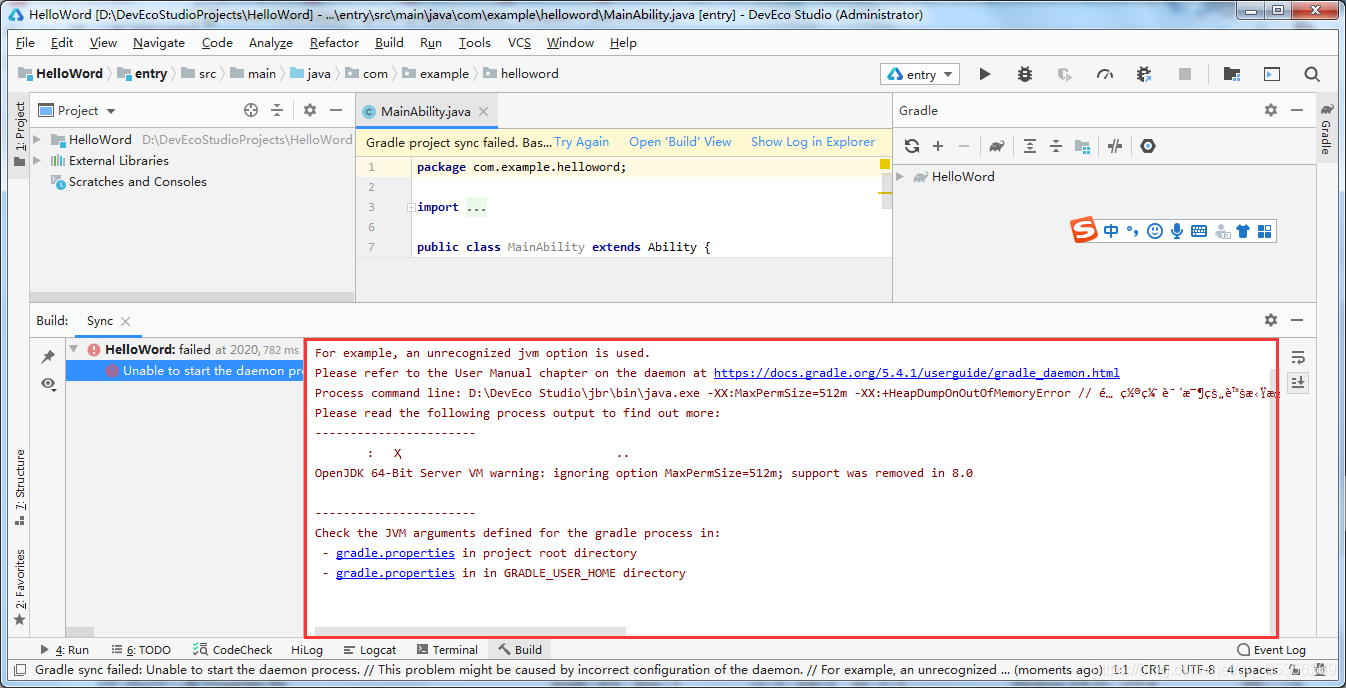This screenshot has height=688, width=1346.
Task: Expand HelloWord node in Gradle panel
Action: tap(900, 177)
